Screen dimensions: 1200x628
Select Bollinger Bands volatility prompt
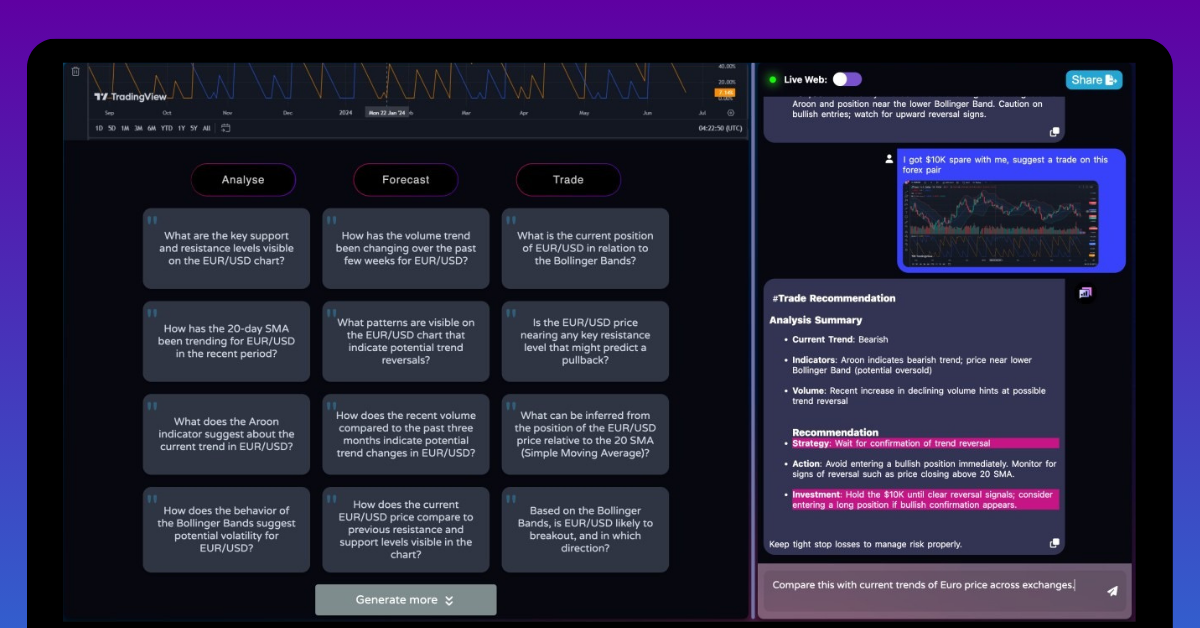point(226,529)
